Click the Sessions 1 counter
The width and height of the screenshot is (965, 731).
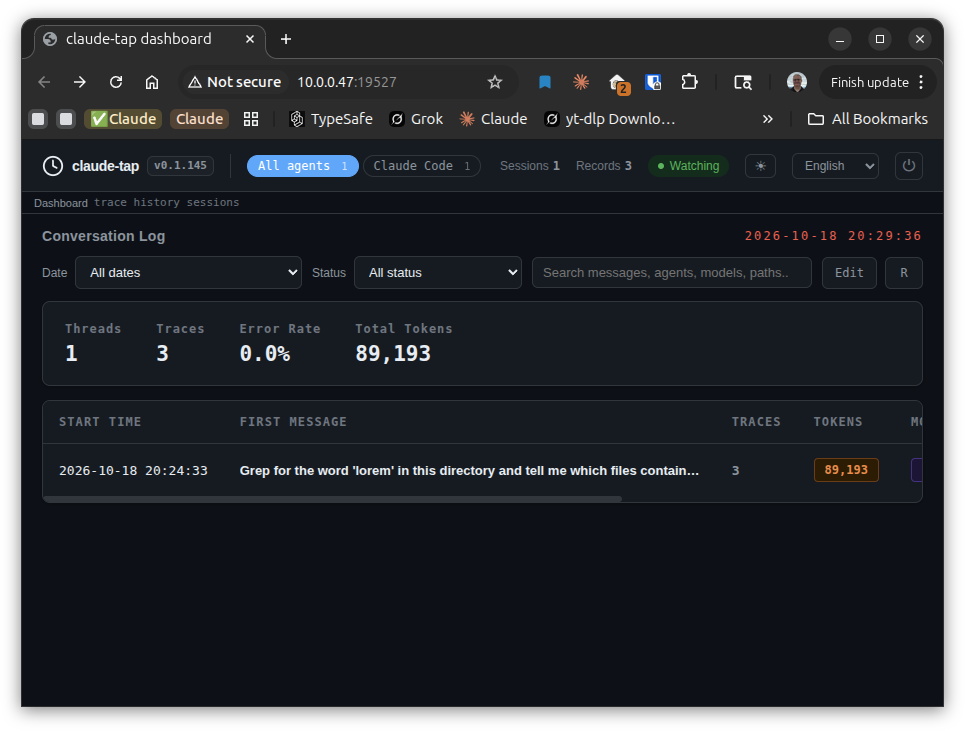coord(529,166)
